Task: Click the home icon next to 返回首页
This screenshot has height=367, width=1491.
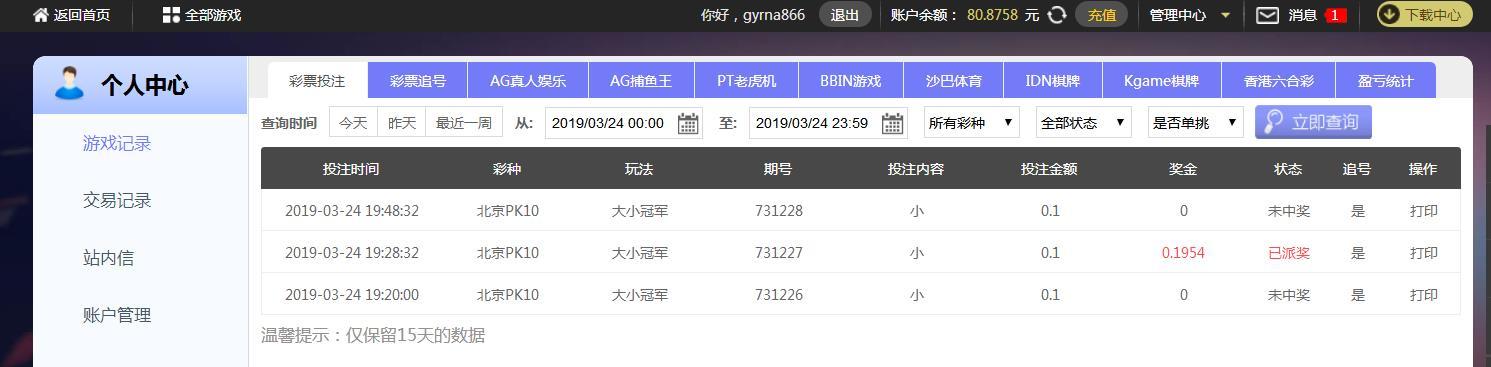Action: [41, 15]
